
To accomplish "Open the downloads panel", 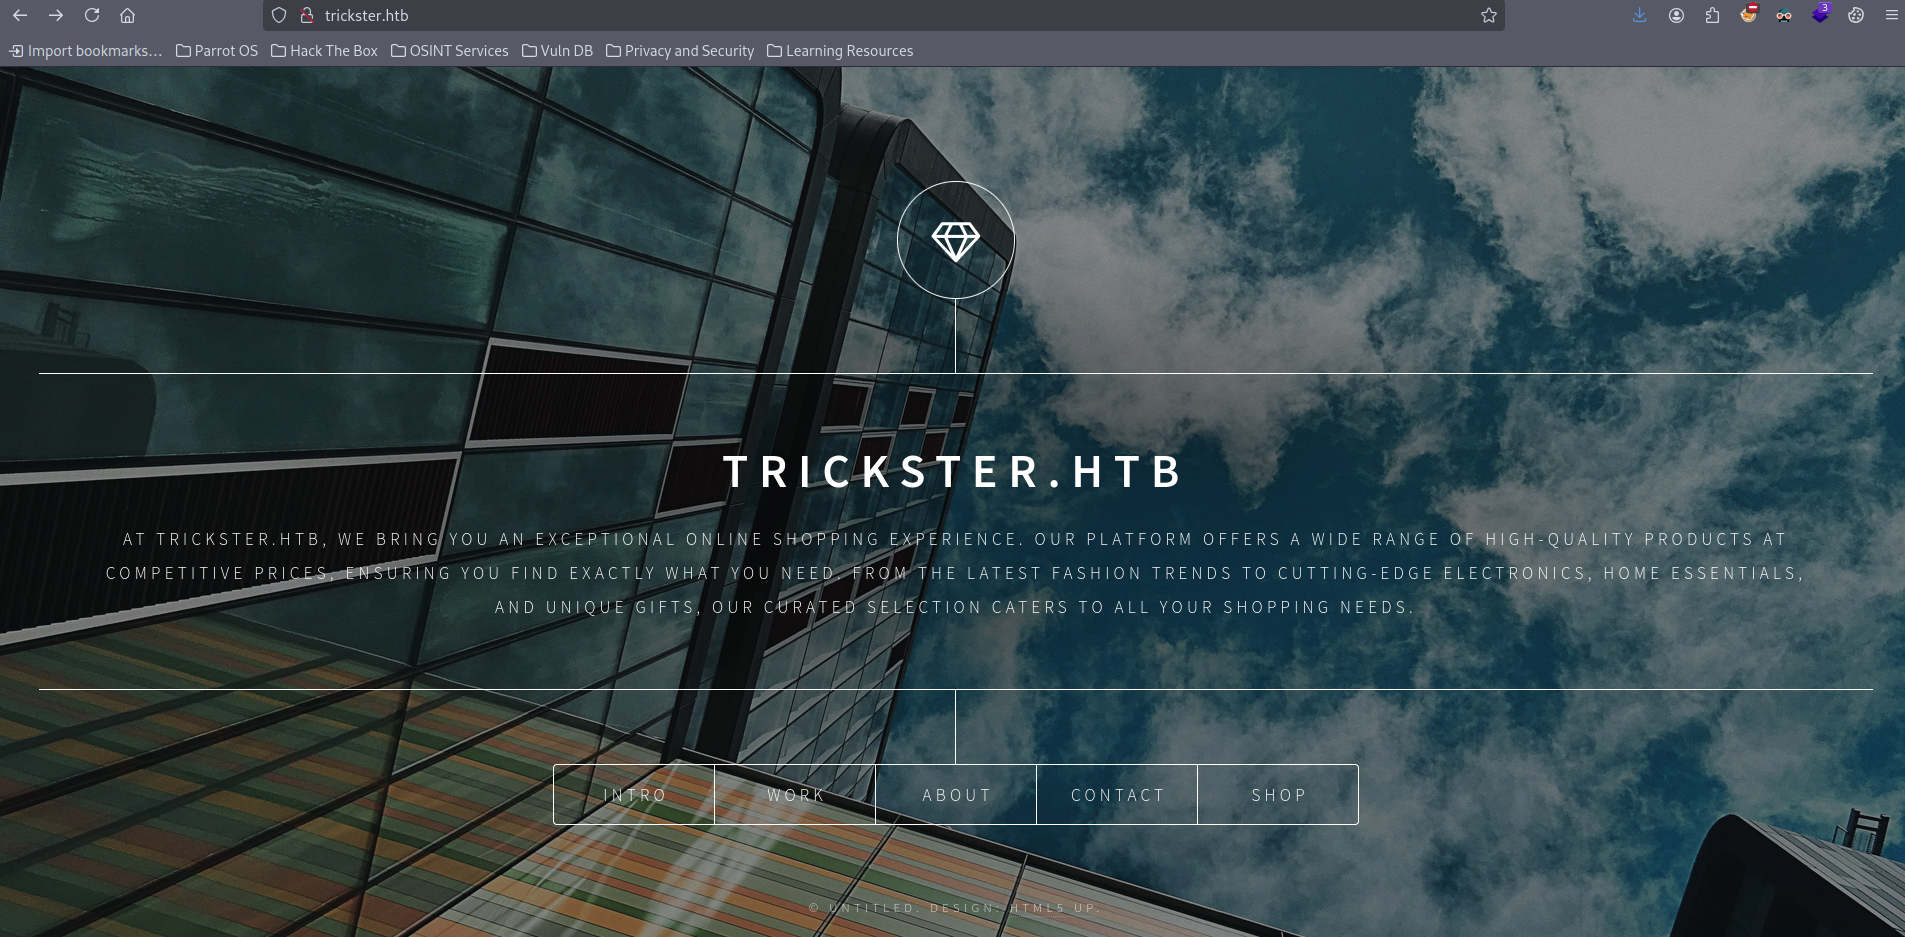I will pyautogui.click(x=1640, y=15).
